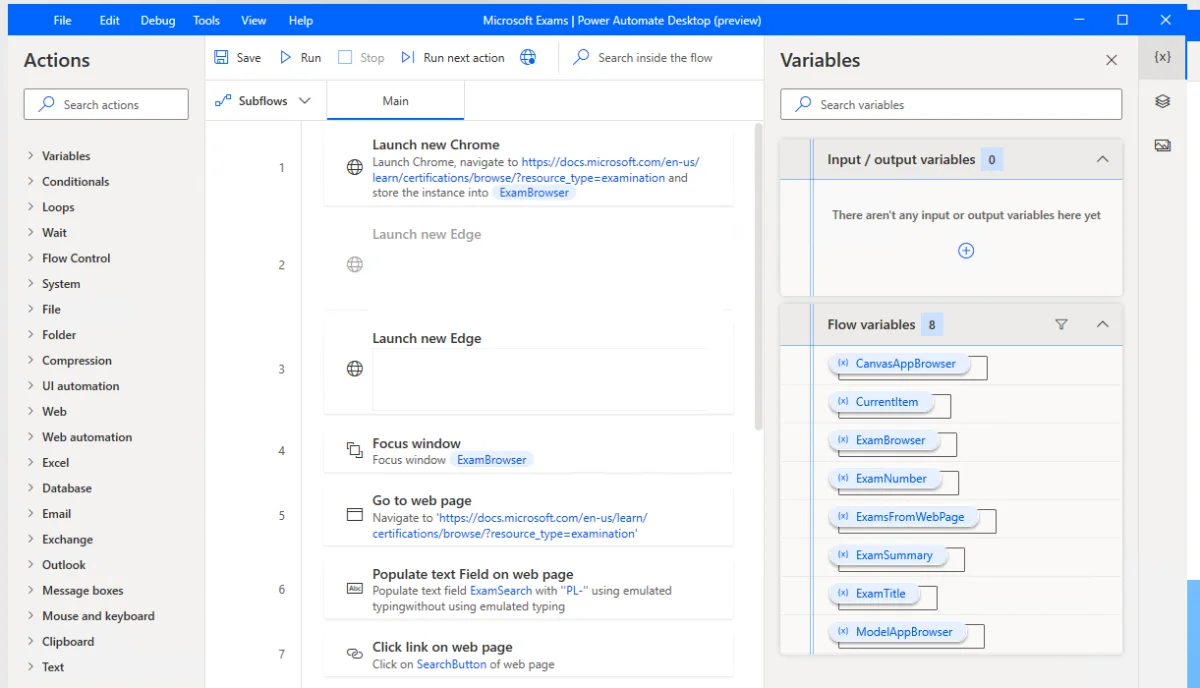Click ExamSearch link in step 6
1200x688 pixels.
click(502, 591)
